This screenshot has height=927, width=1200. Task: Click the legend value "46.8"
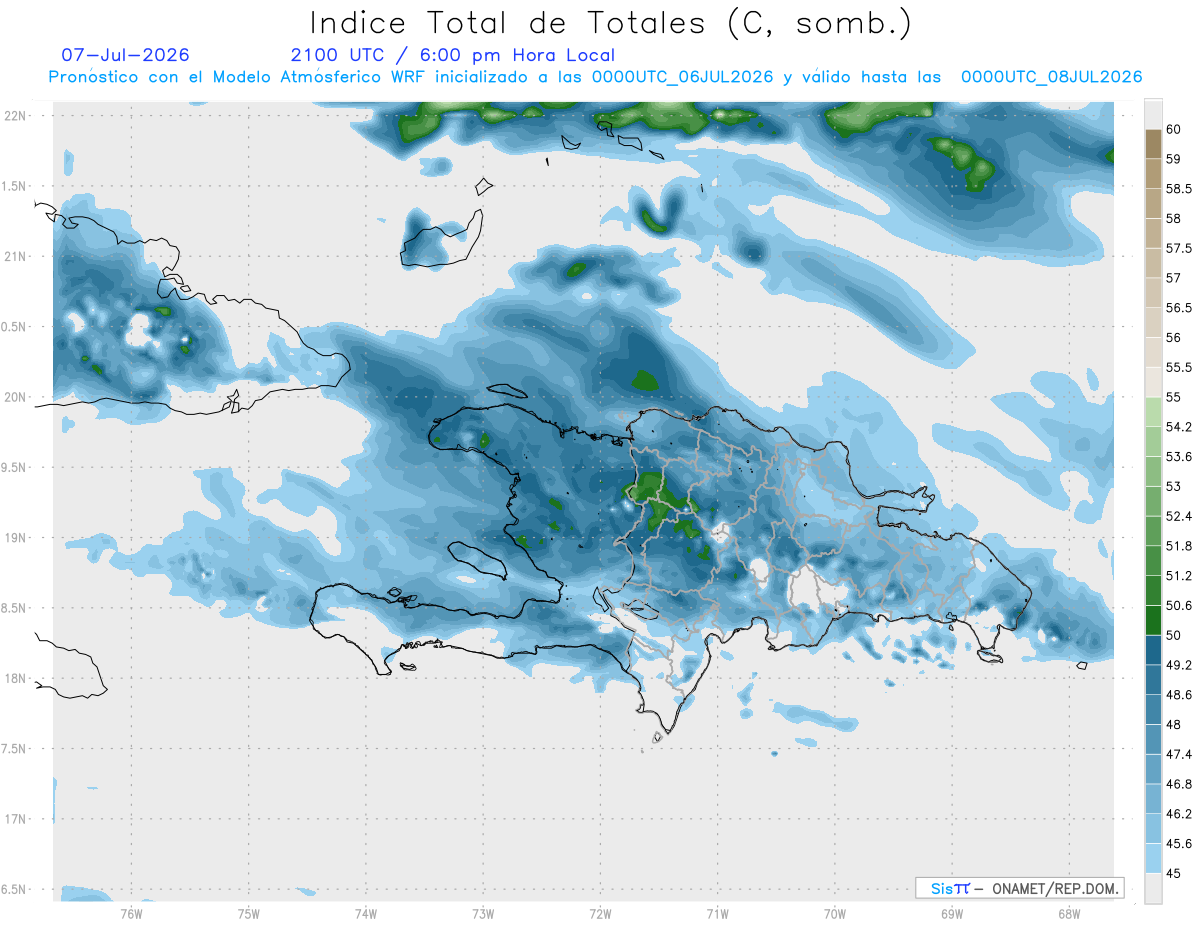pyautogui.click(x=1179, y=784)
